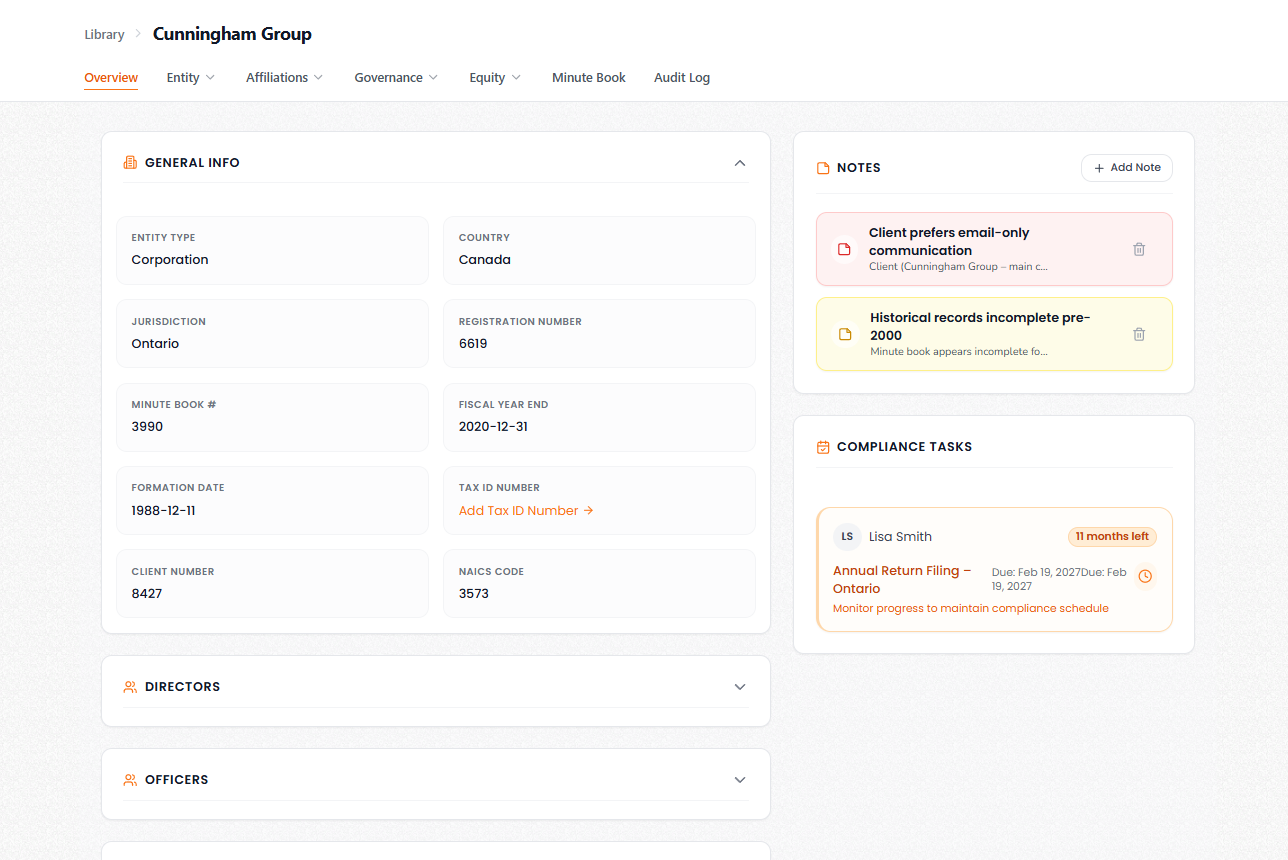Viewport: 1288px width, 860px height.
Task: Expand the Officers section
Action: click(740, 779)
